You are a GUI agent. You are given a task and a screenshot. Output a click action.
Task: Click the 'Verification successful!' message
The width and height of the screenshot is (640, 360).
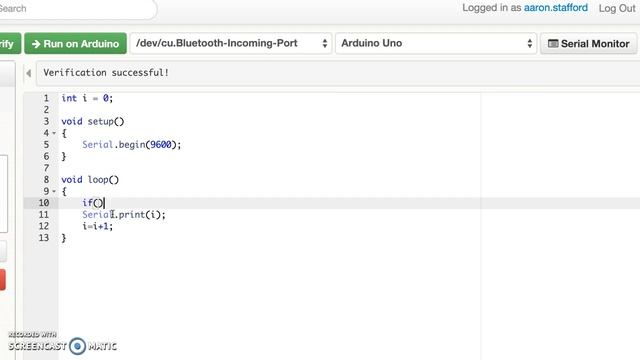[x=106, y=73]
